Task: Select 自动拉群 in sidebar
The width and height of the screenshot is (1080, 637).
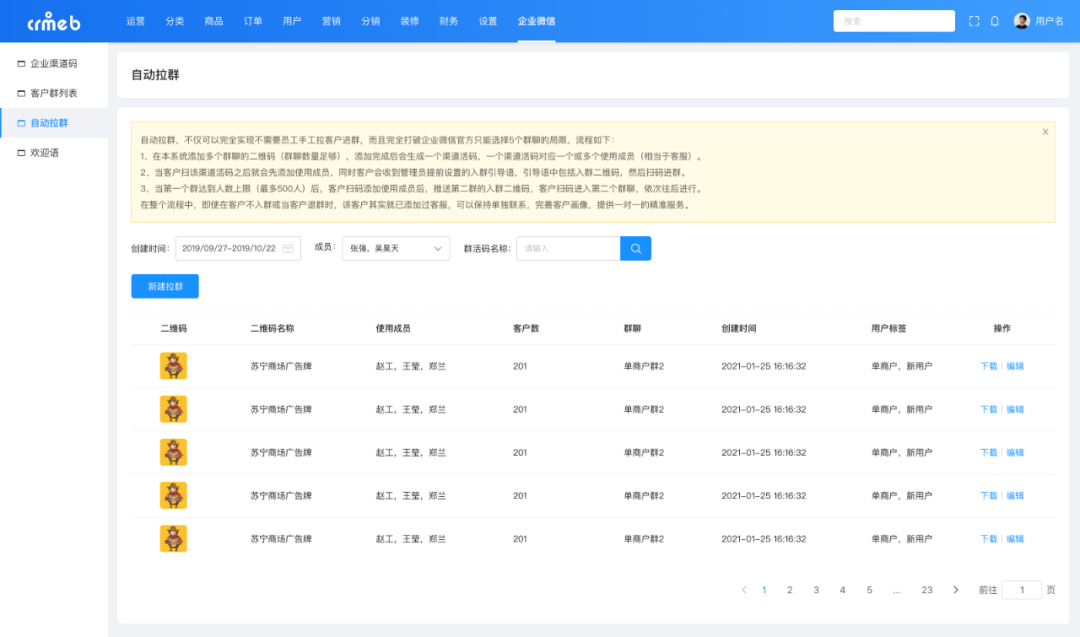Action: 54,123
